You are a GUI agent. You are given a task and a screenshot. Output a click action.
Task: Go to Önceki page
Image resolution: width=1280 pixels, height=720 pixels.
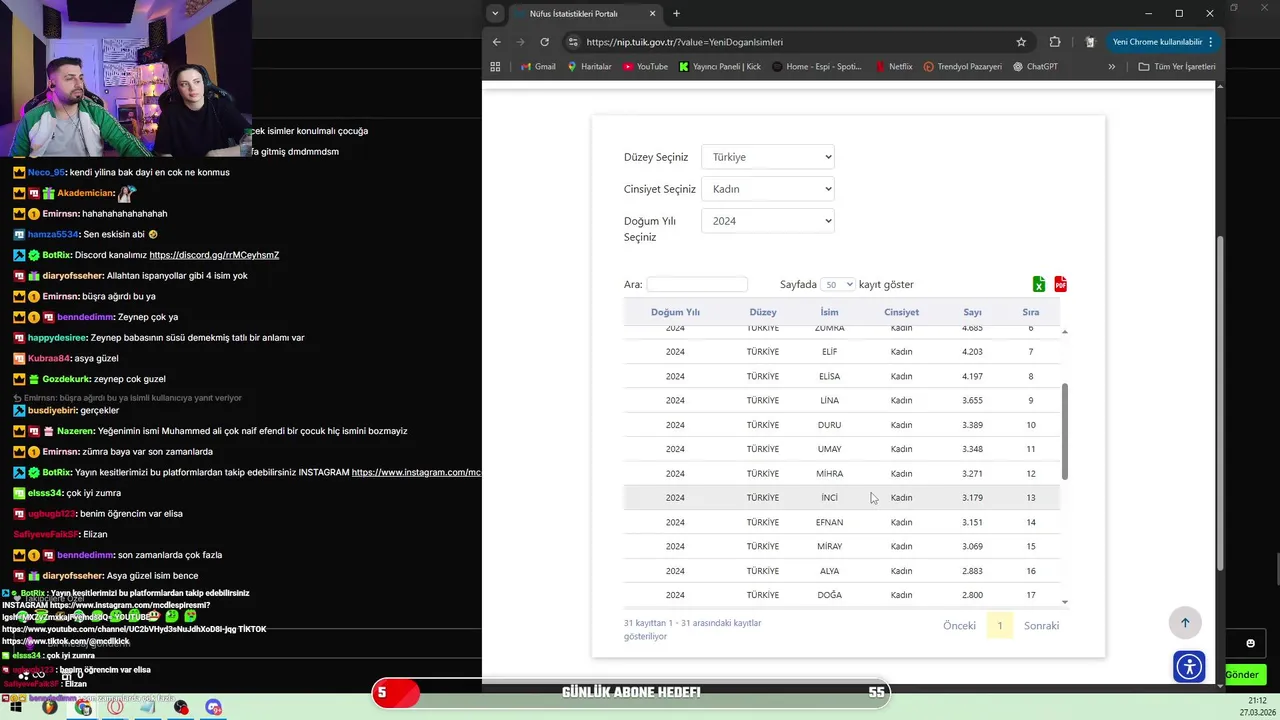(x=959, y=626)
